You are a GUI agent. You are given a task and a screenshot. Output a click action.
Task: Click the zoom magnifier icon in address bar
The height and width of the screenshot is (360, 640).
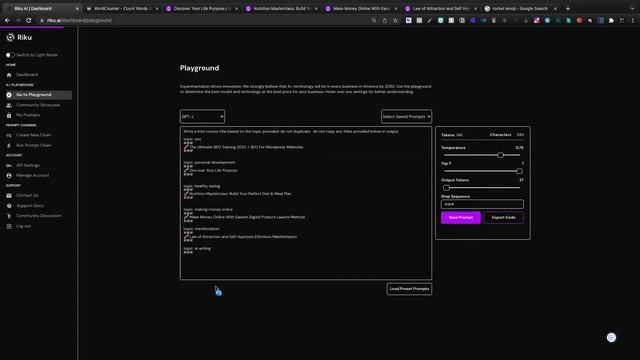pyautogui.click(x=373, y=20)
